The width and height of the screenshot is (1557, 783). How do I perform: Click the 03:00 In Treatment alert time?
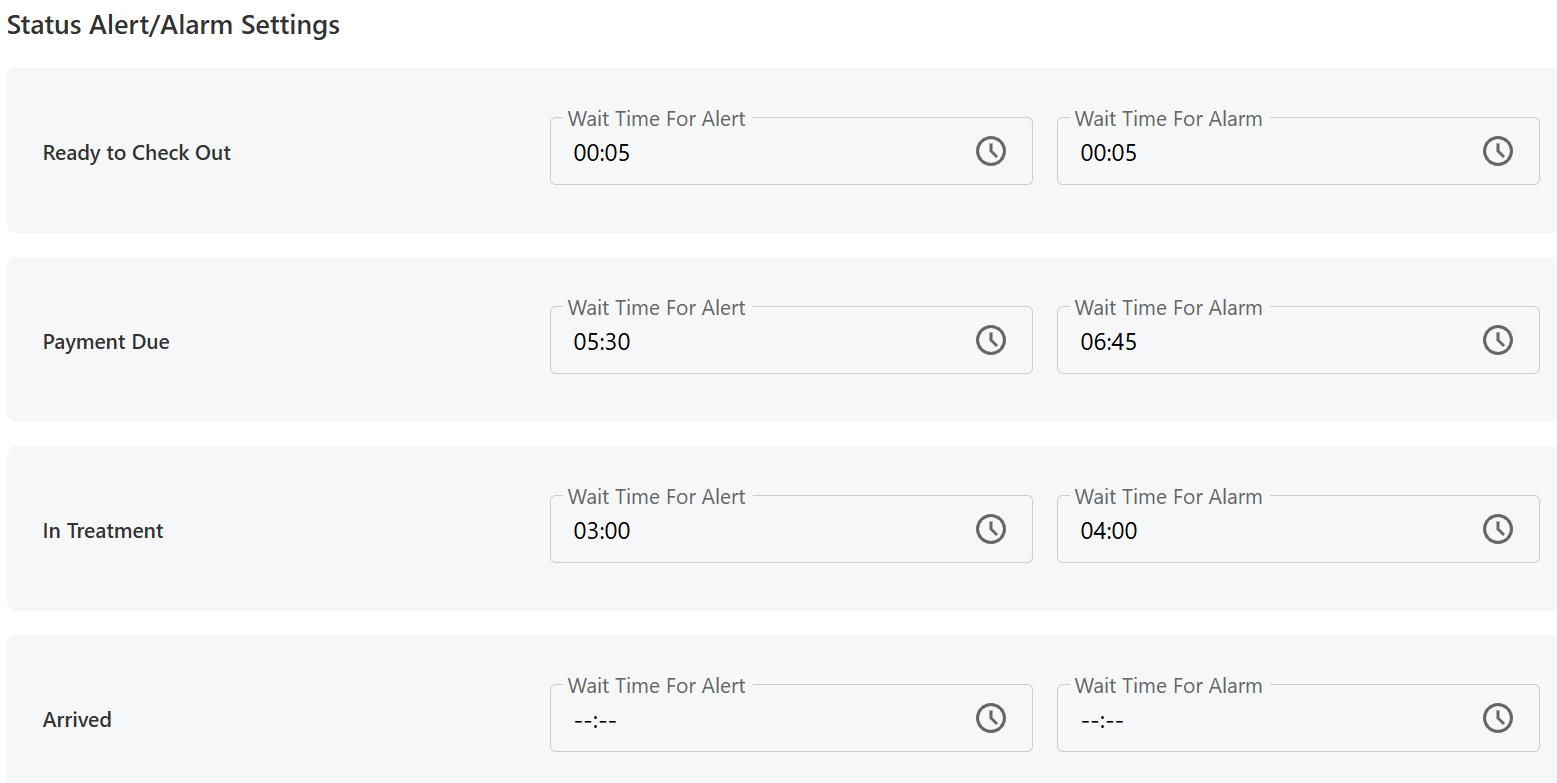[x=602, y=531]
